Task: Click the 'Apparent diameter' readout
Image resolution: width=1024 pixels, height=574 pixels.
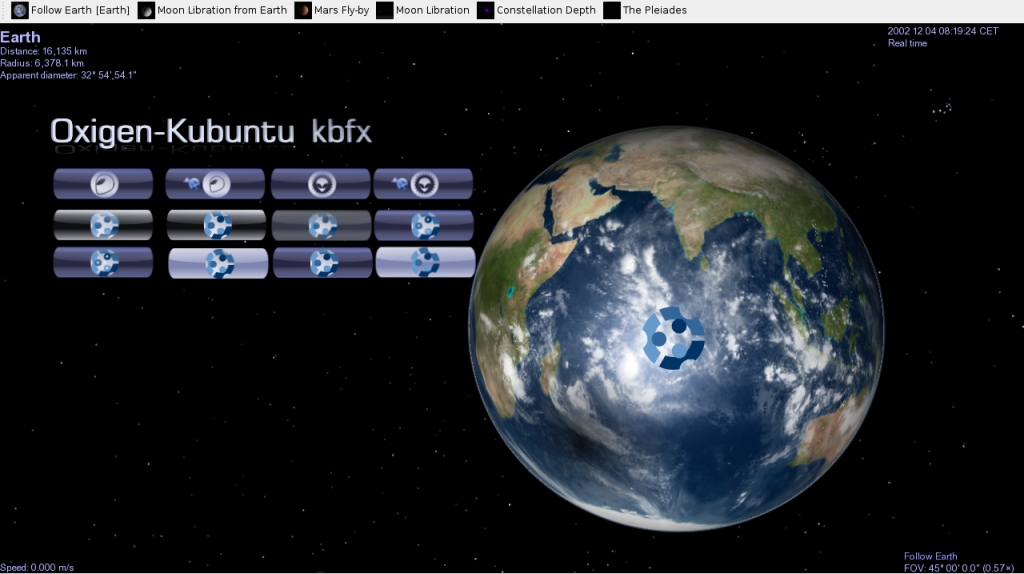Action: point(68,75)
